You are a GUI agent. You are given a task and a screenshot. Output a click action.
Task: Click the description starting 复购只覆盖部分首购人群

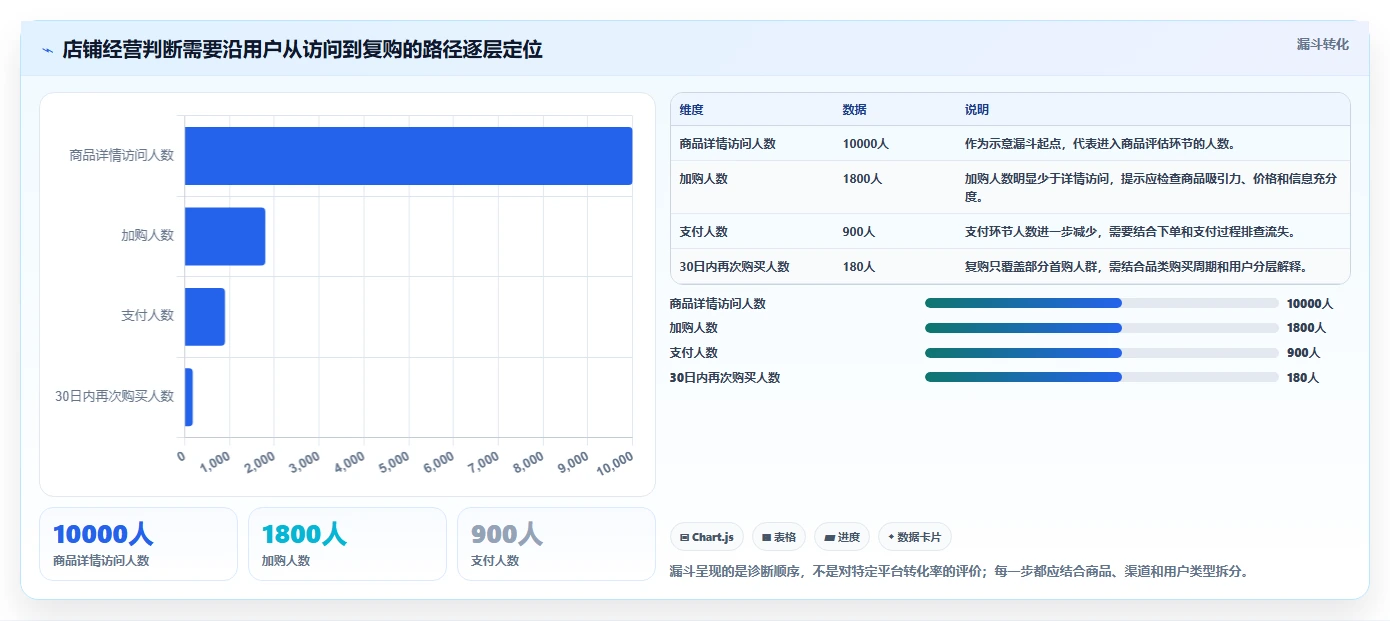coord(1136,267)
